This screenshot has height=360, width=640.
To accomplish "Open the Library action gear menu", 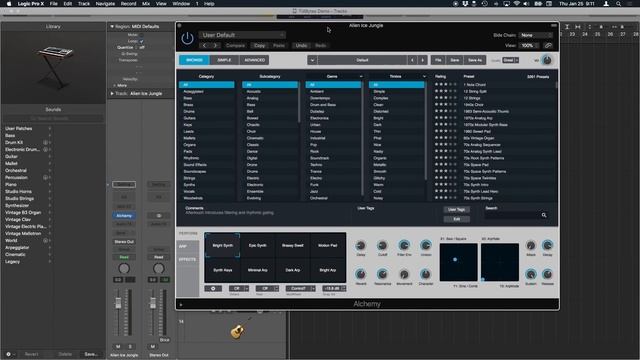I will point(9,354).
